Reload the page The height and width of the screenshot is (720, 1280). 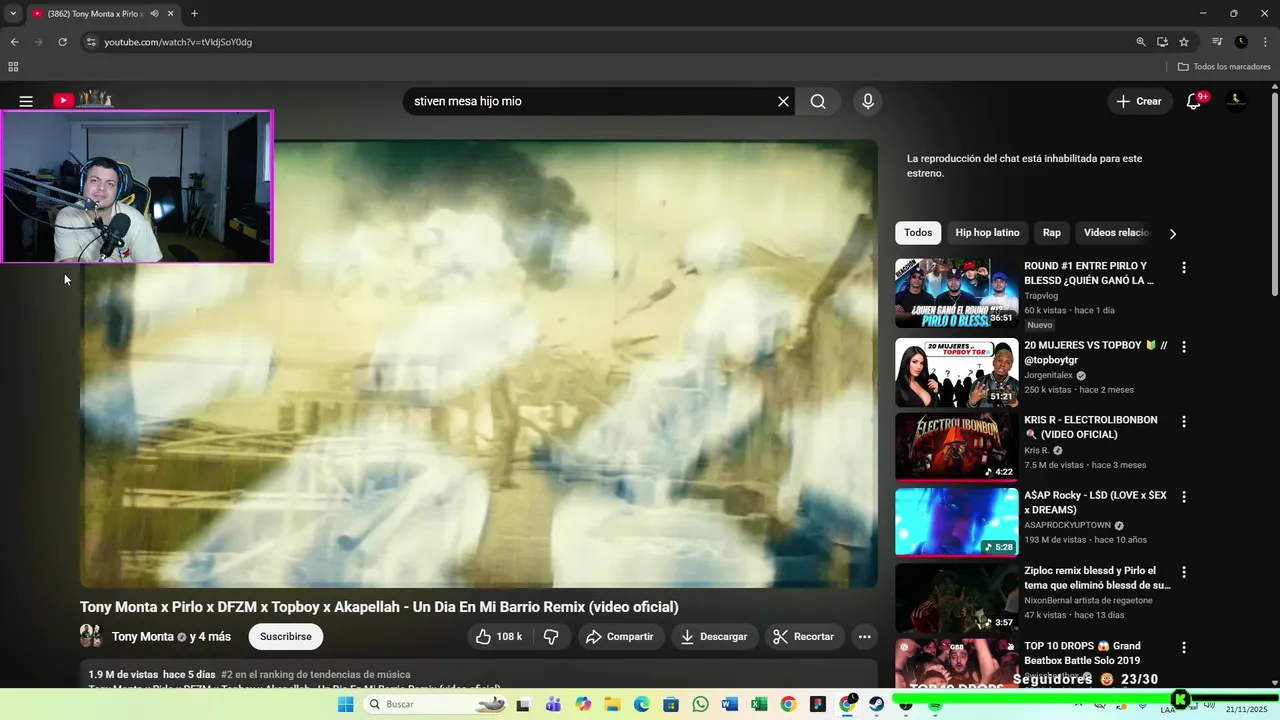pyautogui.click(x=62, y=42)
